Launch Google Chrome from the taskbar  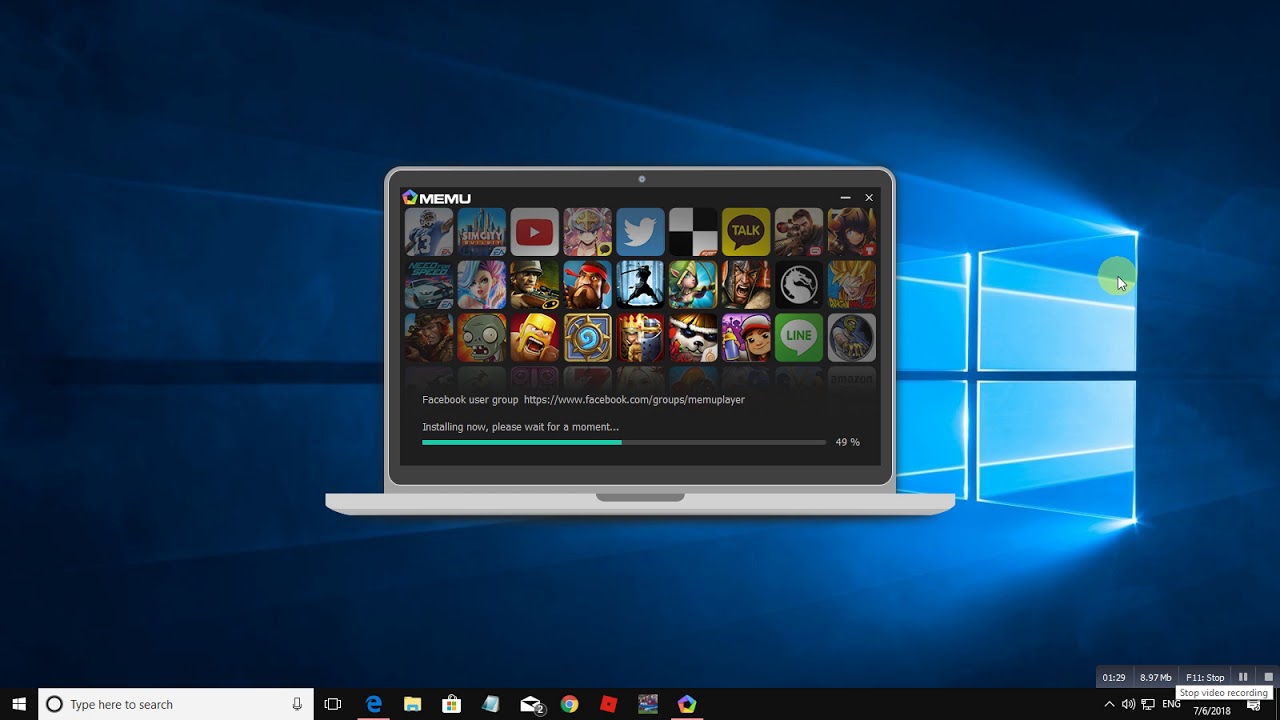[x=569, y=704]
